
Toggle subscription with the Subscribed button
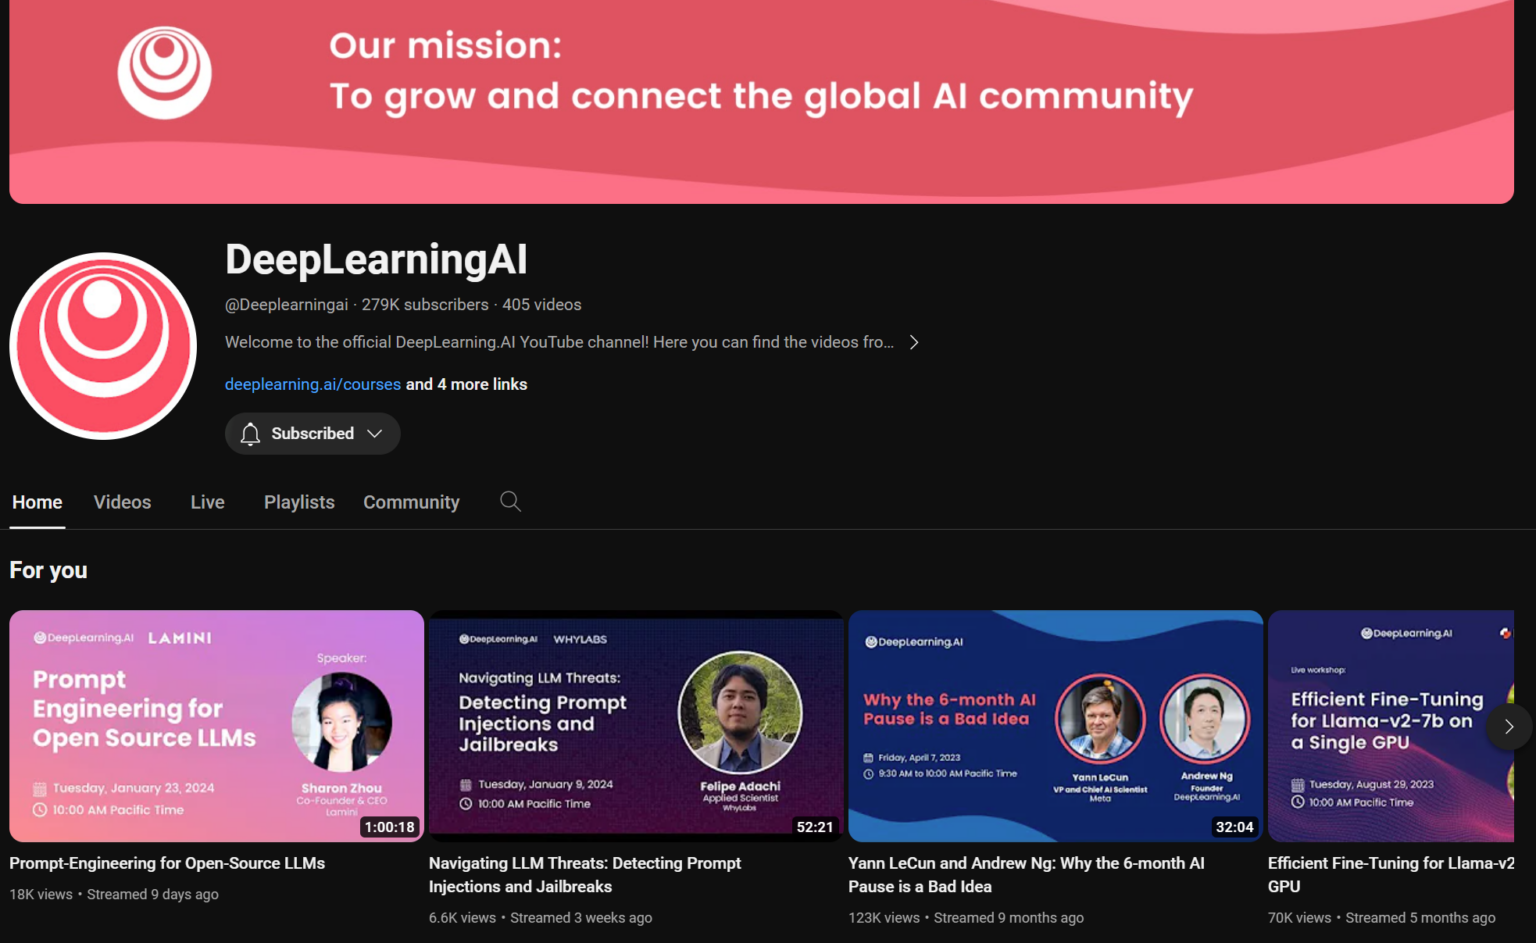point(312,433)
